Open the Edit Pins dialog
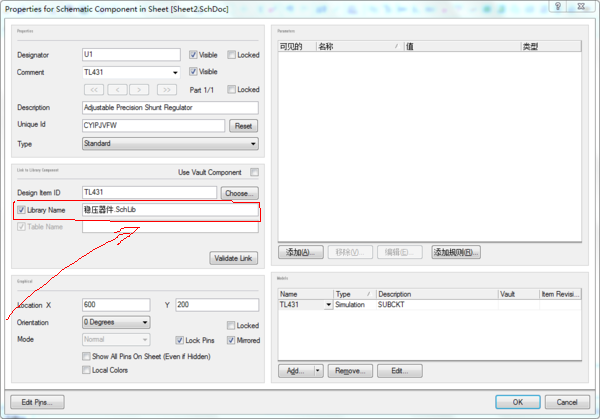This screenshot has height=419, width=600. [37, 402]
